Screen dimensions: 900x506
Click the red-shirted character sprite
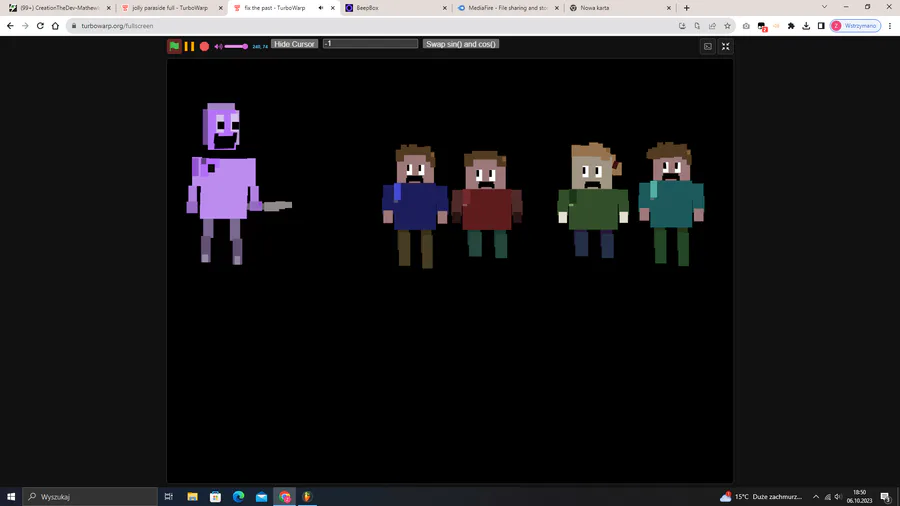coord(487,205)
